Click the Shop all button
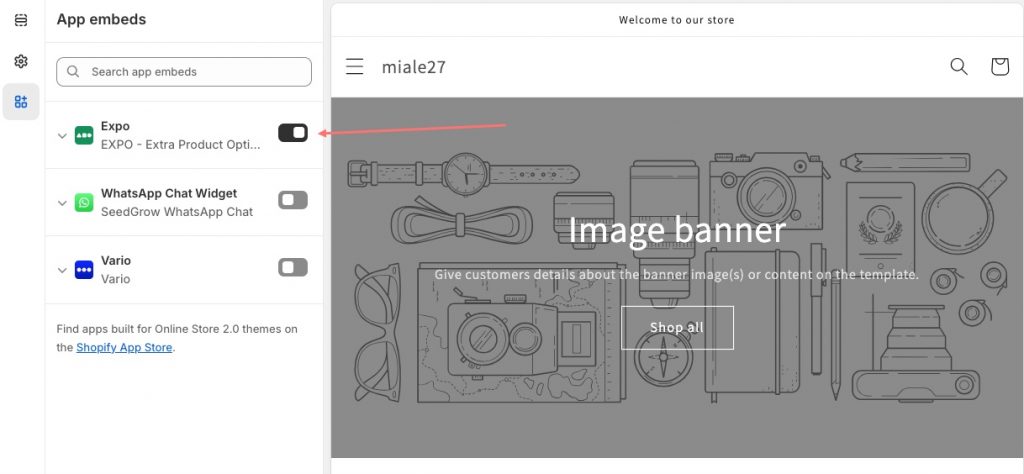Image resolution: width=1024 pixels, height=474 pixels. point(677,328)
